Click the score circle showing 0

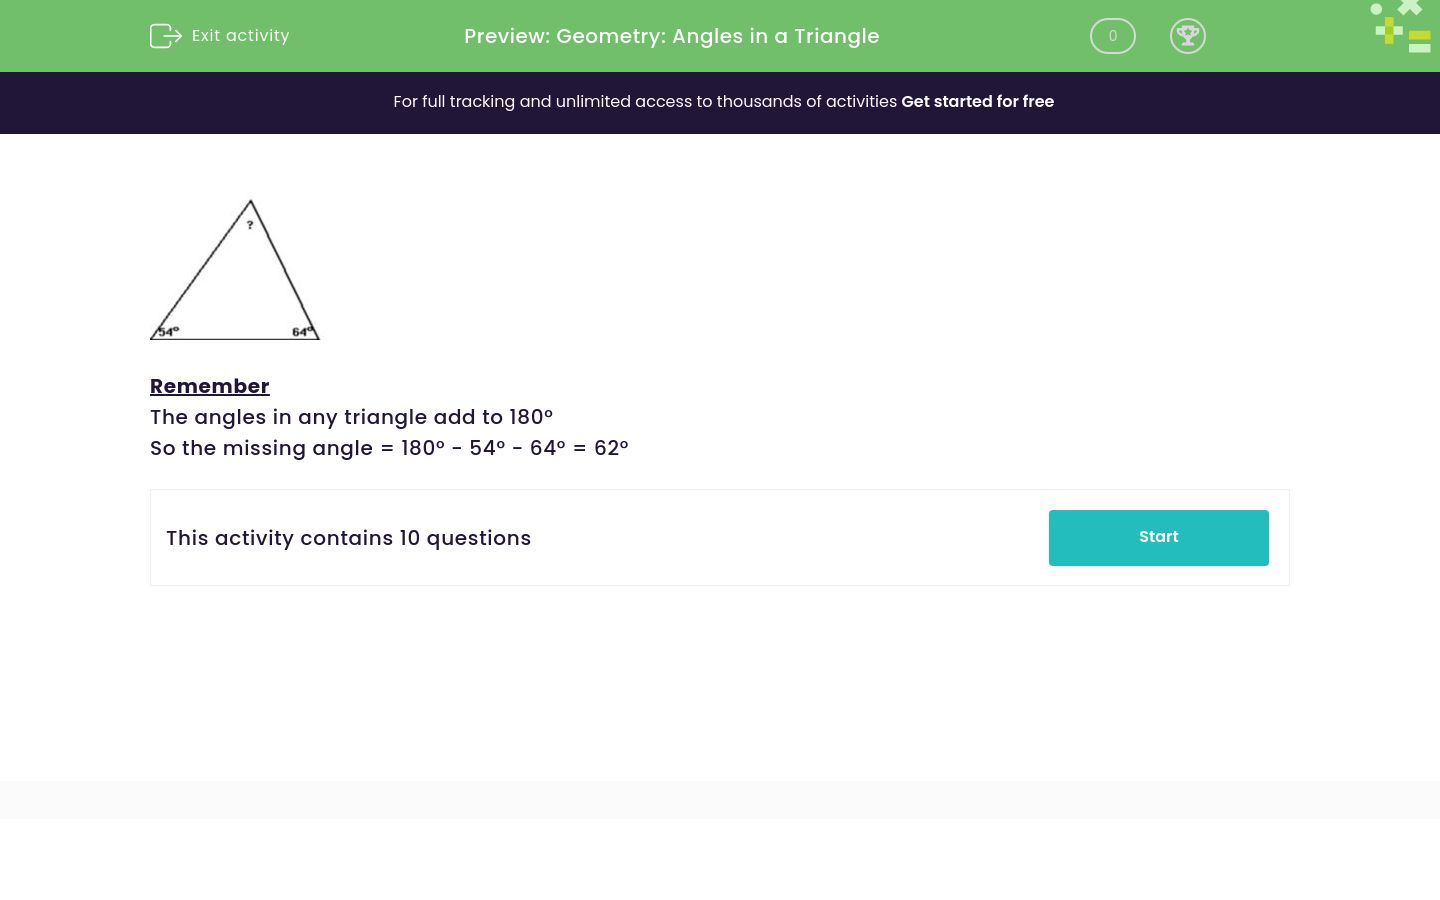click(x=1112, y=36)
